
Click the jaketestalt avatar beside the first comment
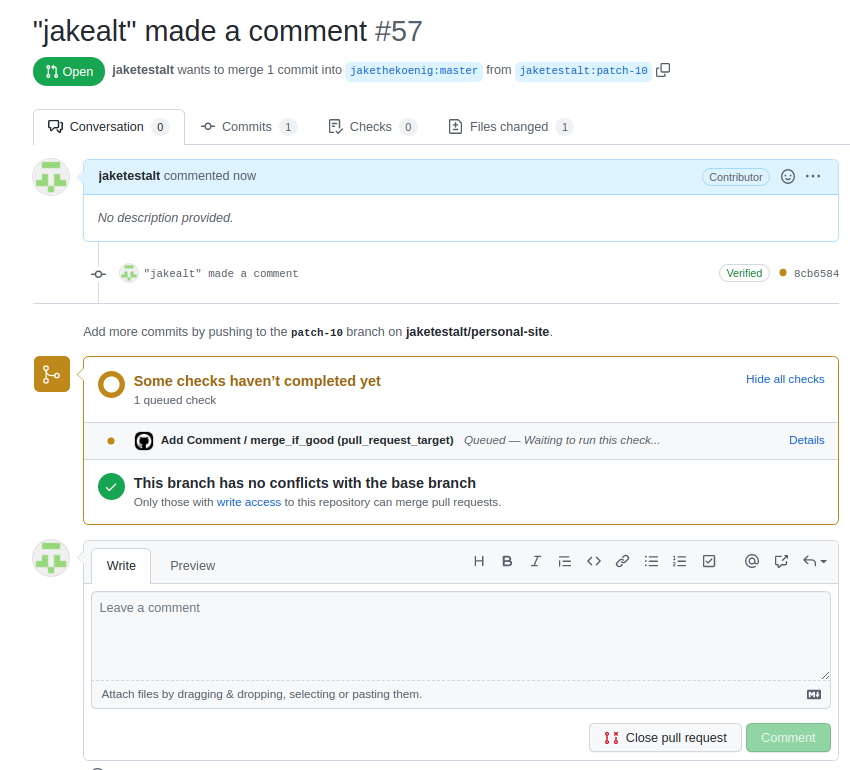[51, 177]
